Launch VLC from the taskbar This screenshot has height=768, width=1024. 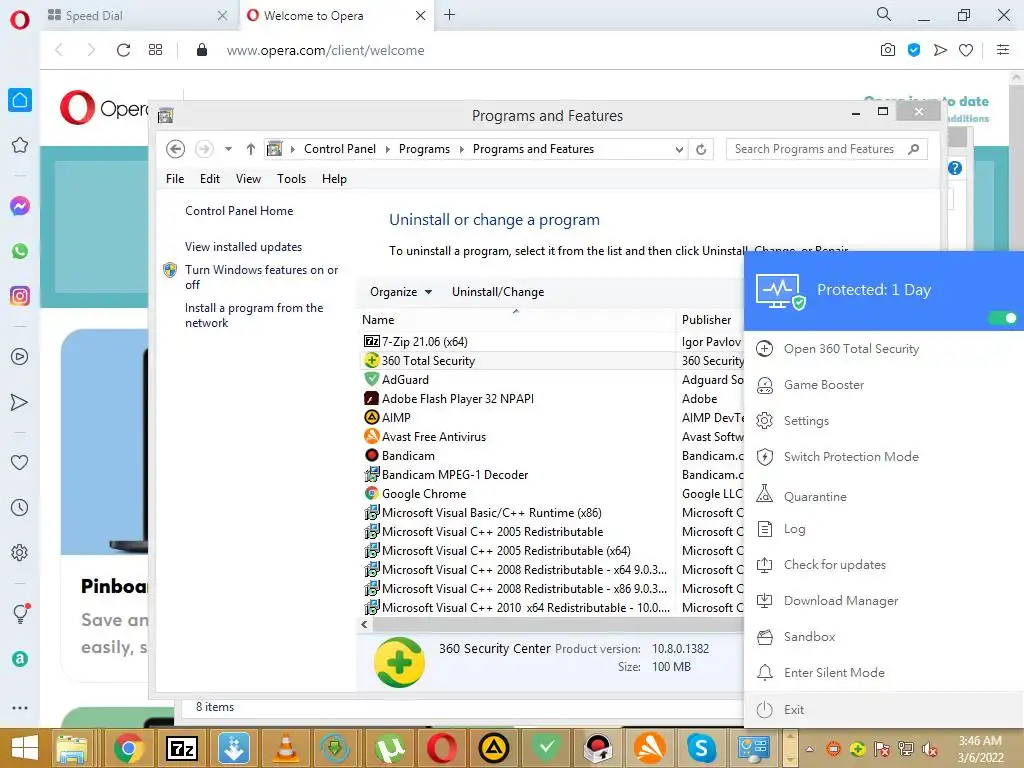(285, 748)
